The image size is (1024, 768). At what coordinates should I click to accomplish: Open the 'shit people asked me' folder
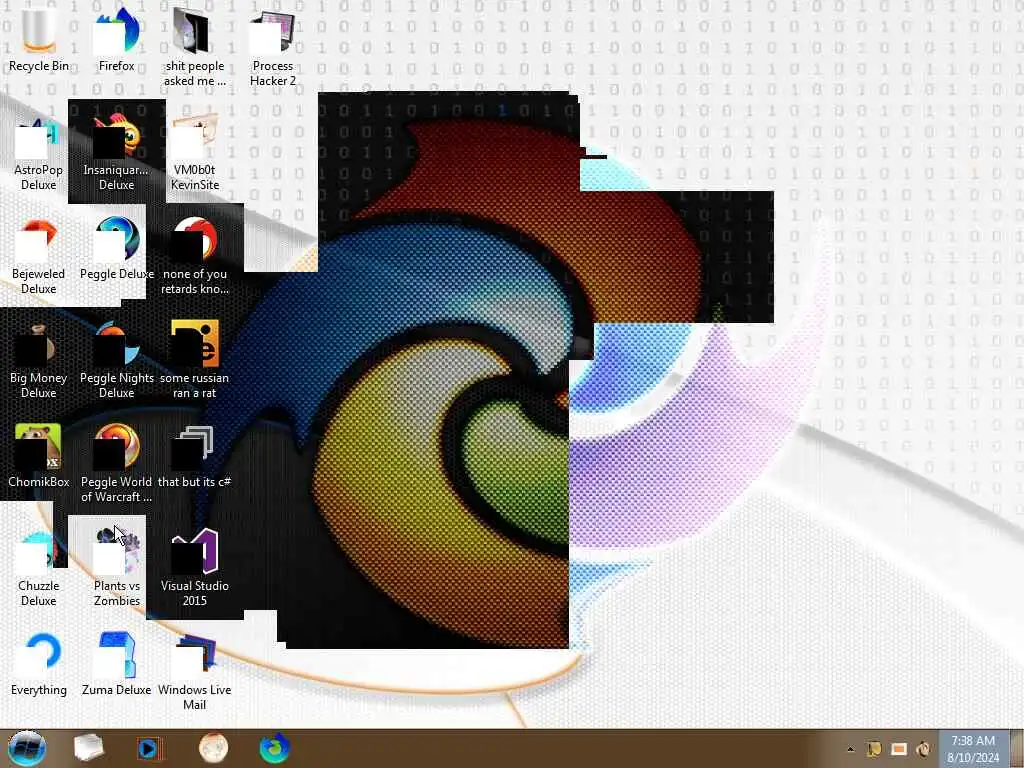pyautogui.click(x=195, y=49)
